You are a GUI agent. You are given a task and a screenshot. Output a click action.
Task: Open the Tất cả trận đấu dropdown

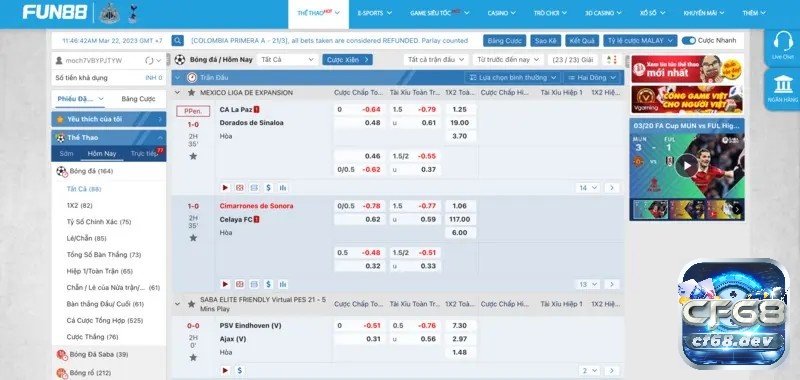tap(436, 60)
